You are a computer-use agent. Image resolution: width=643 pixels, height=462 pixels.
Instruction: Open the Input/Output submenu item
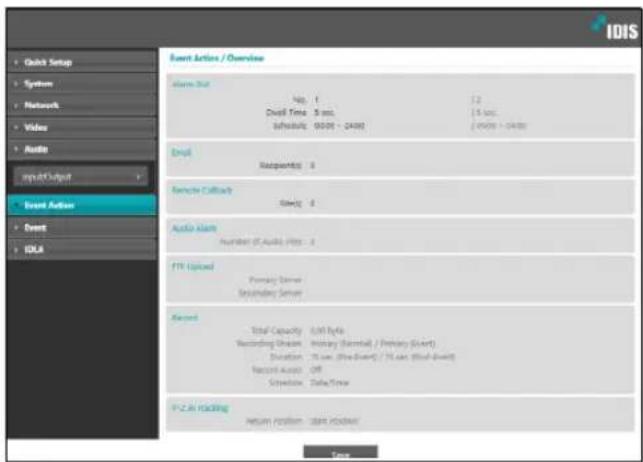pos(81,177)
